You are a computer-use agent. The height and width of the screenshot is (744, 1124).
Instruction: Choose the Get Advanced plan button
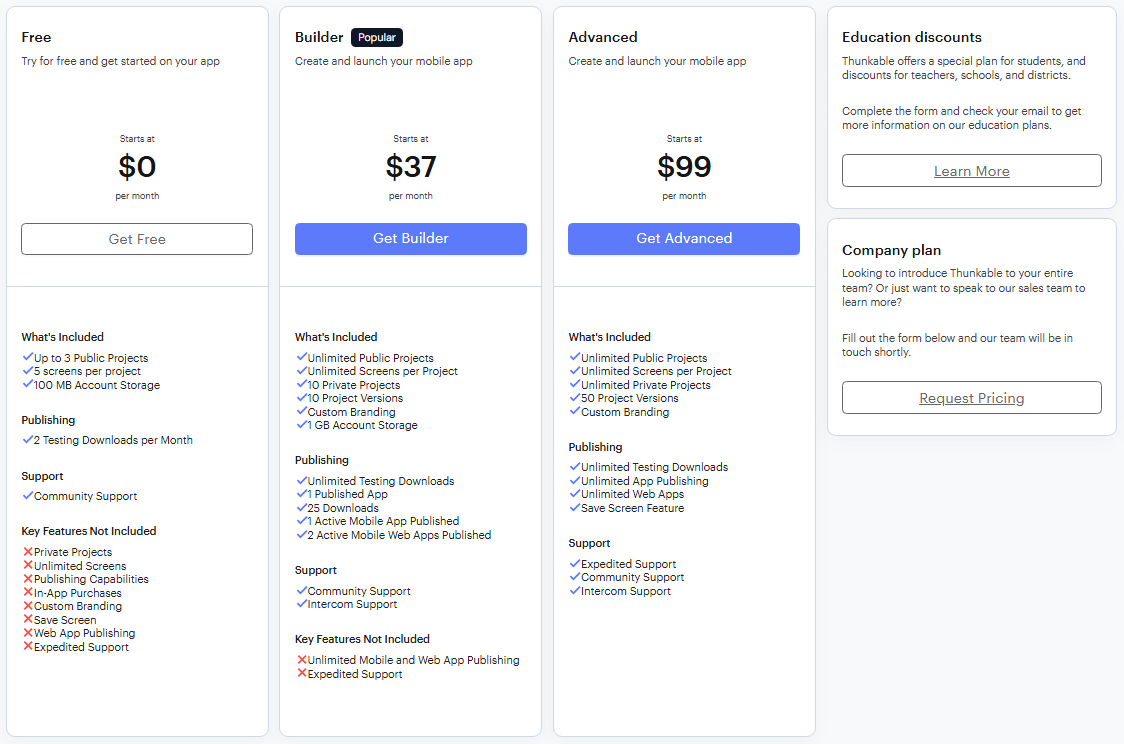[684, 239]
